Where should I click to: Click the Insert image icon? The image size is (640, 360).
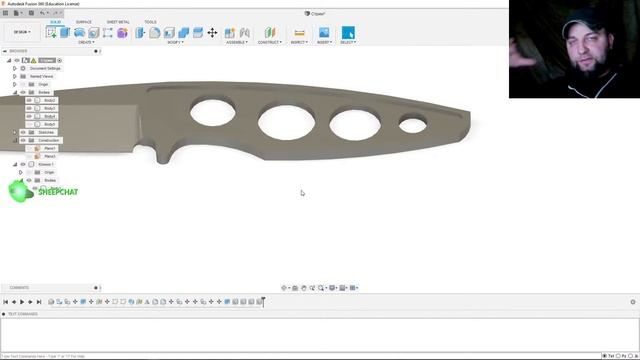pos(324,33)
